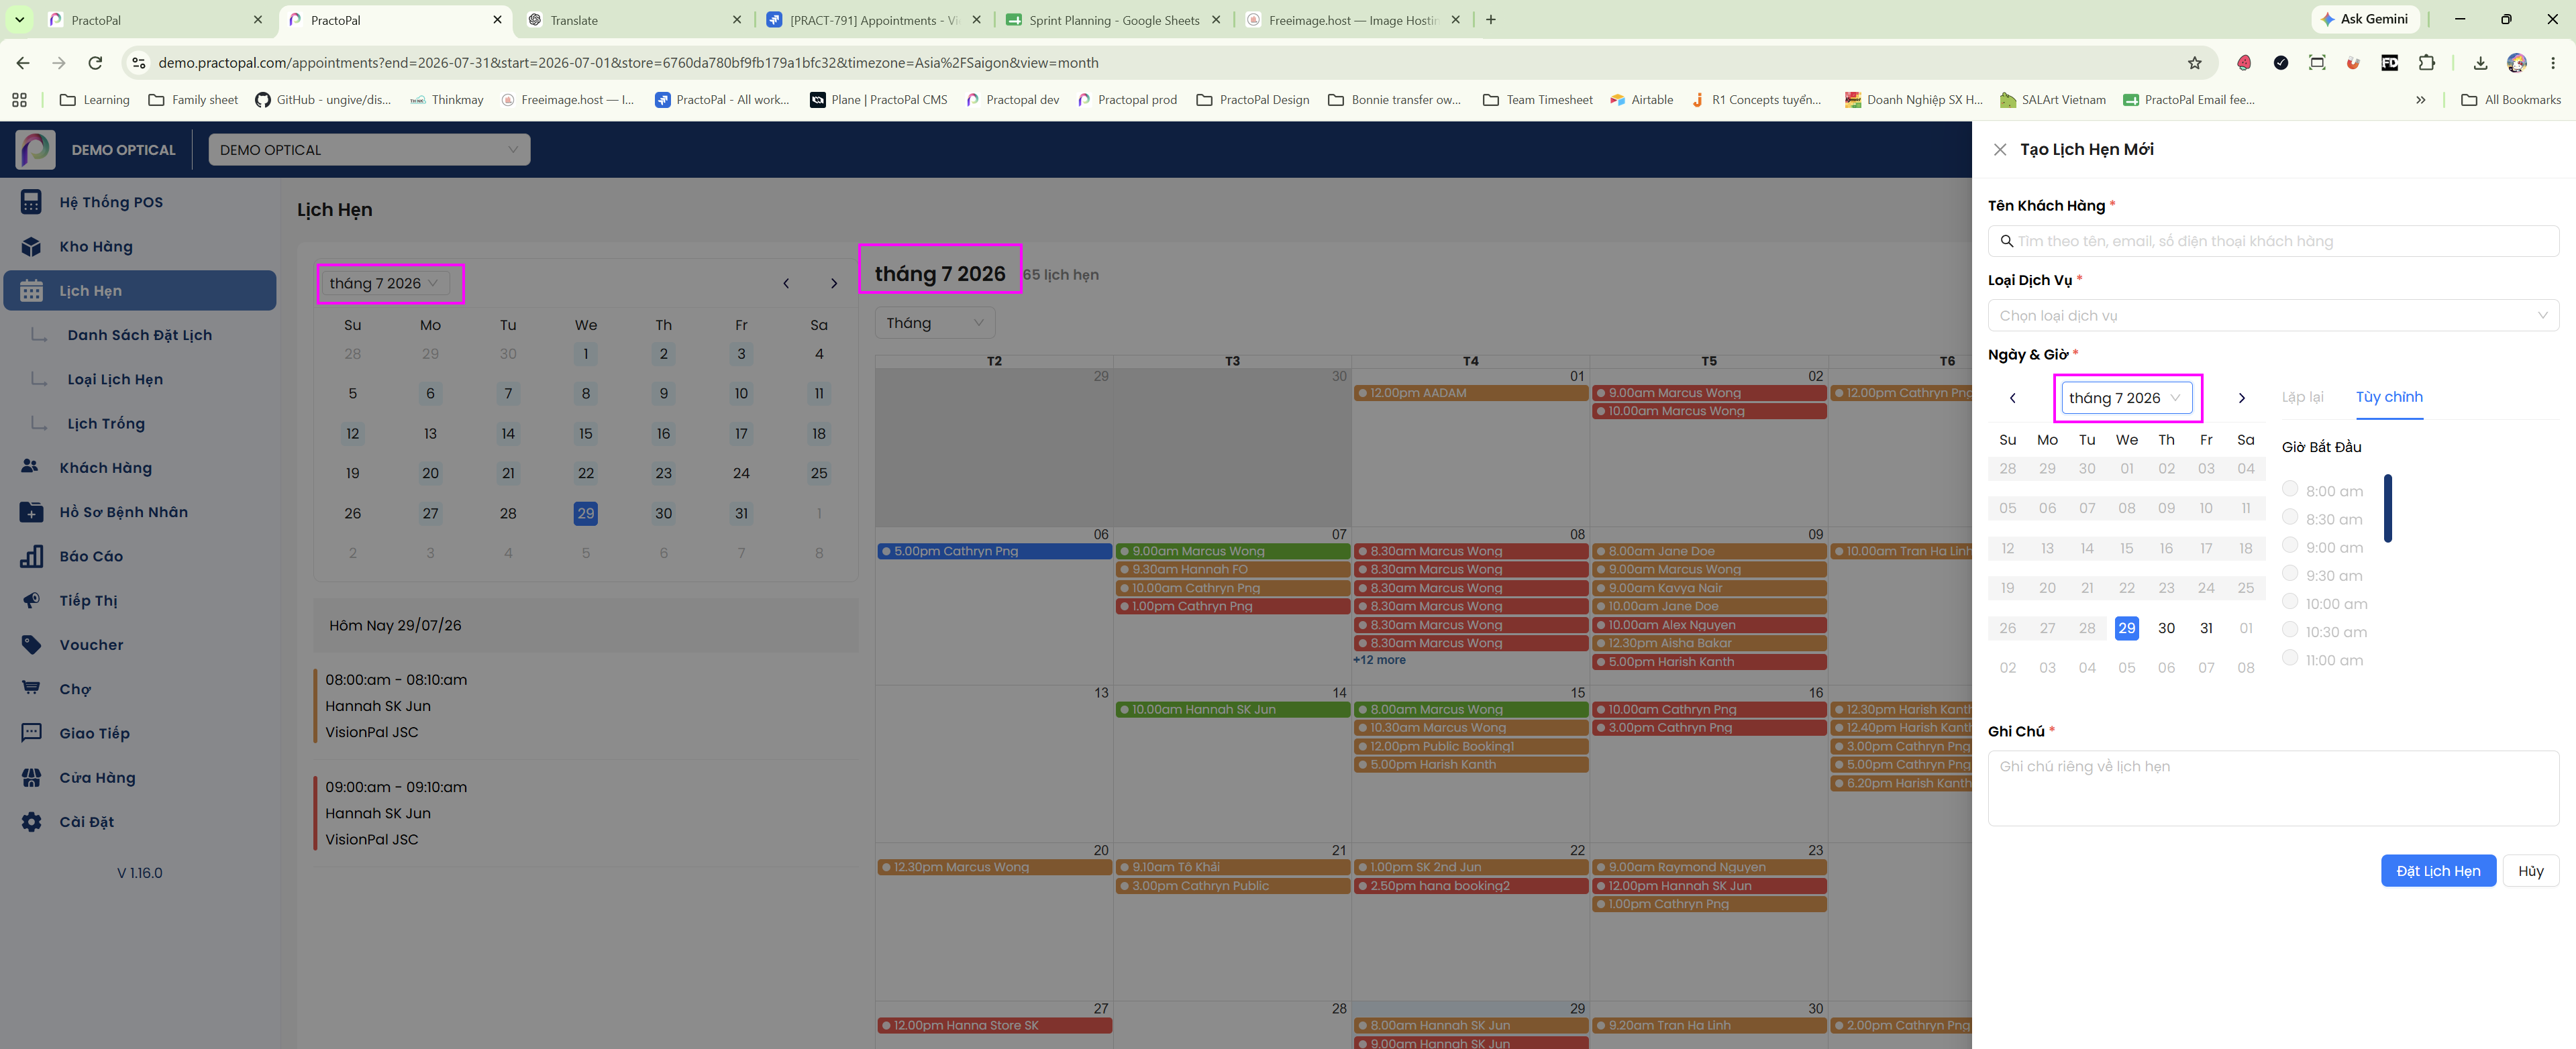Click the Giao Tiếp chat icon
The height and width of the screenshot is (1049, 2576).
(x=31, y=732)
